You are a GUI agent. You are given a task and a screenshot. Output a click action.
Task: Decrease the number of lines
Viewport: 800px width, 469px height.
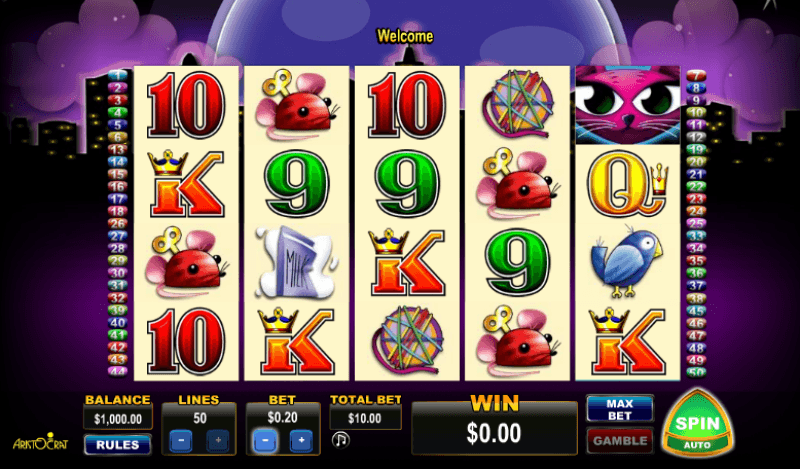181,440
